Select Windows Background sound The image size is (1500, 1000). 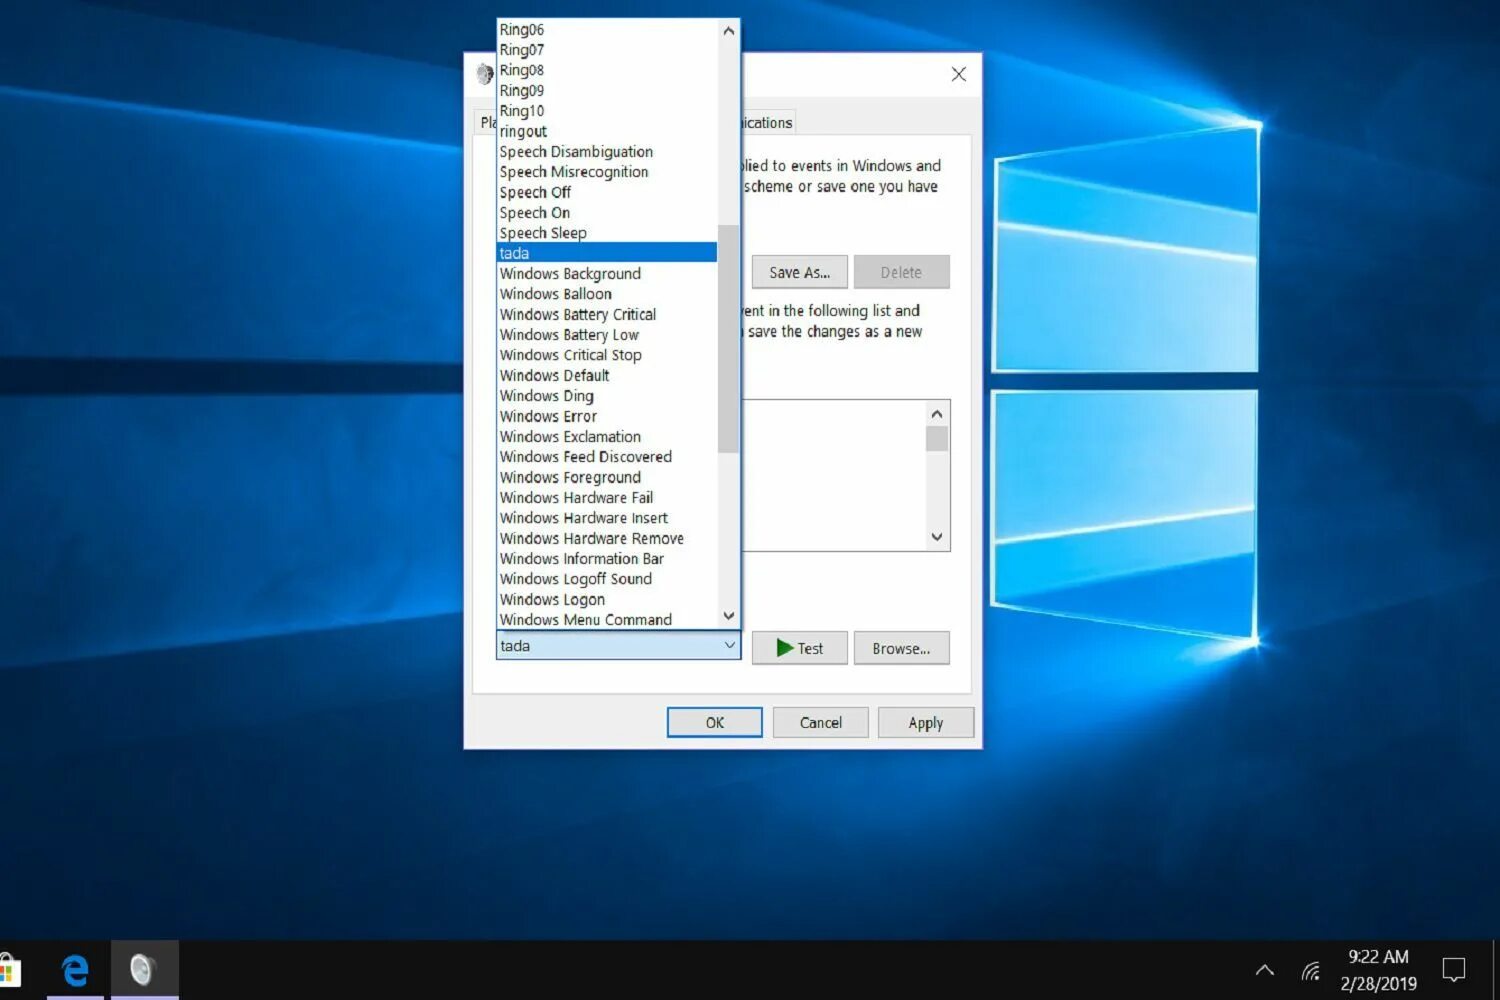(x=607, y=274)
